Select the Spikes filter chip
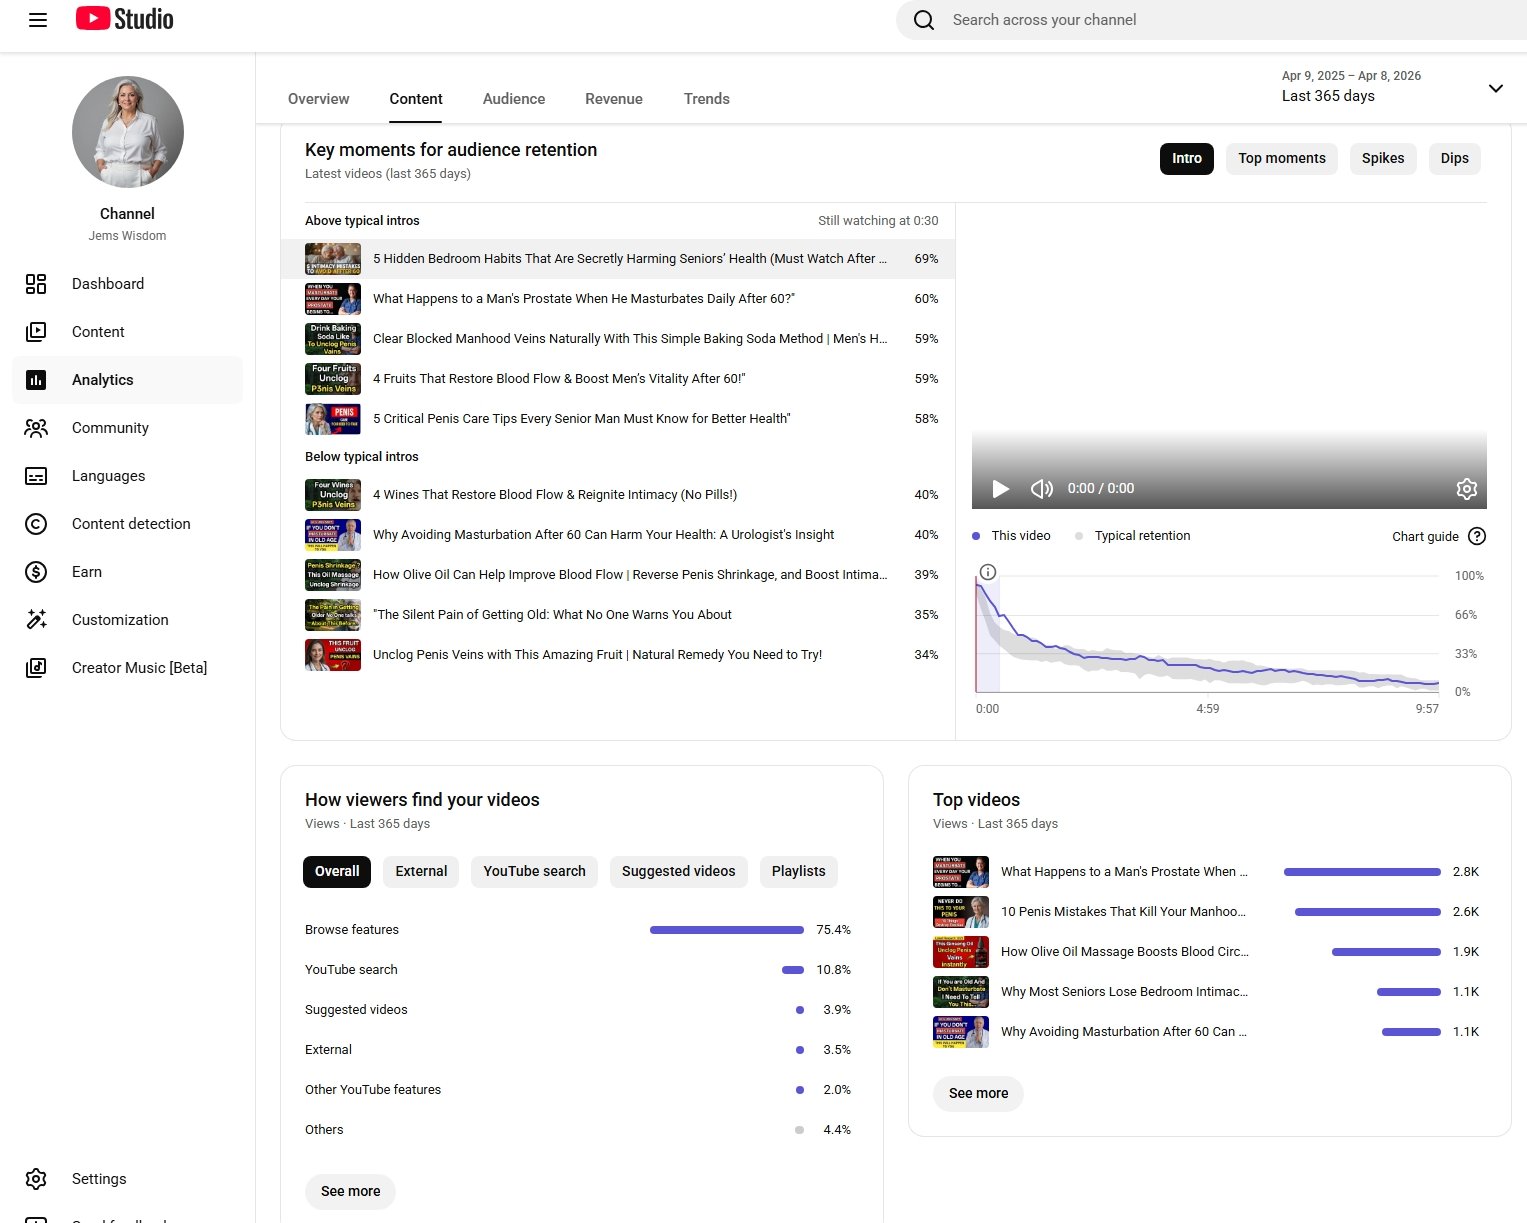This screenshot has width=1527, height=1223. click(1382, 158)
